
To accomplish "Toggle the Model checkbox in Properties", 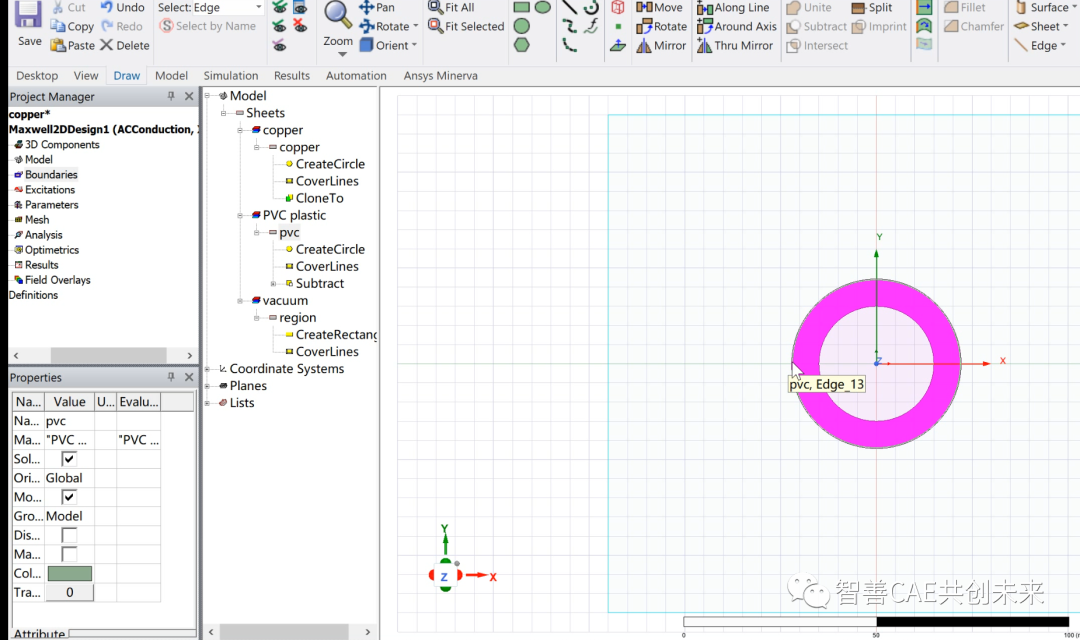I will click(x=68, y=497).
